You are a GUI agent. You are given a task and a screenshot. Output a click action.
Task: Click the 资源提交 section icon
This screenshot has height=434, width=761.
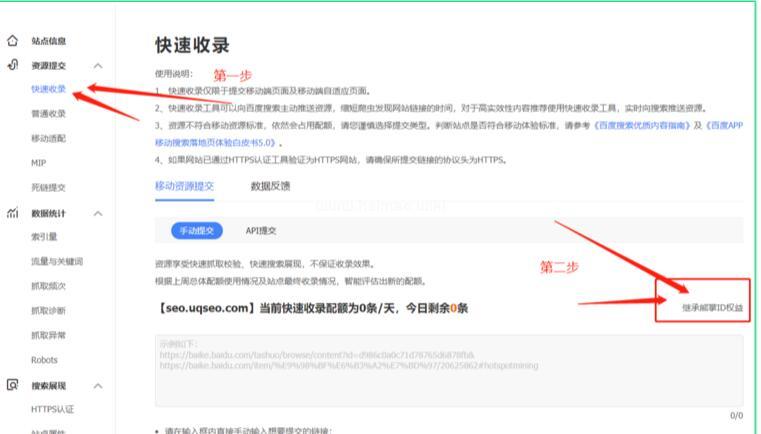[11, 65]
